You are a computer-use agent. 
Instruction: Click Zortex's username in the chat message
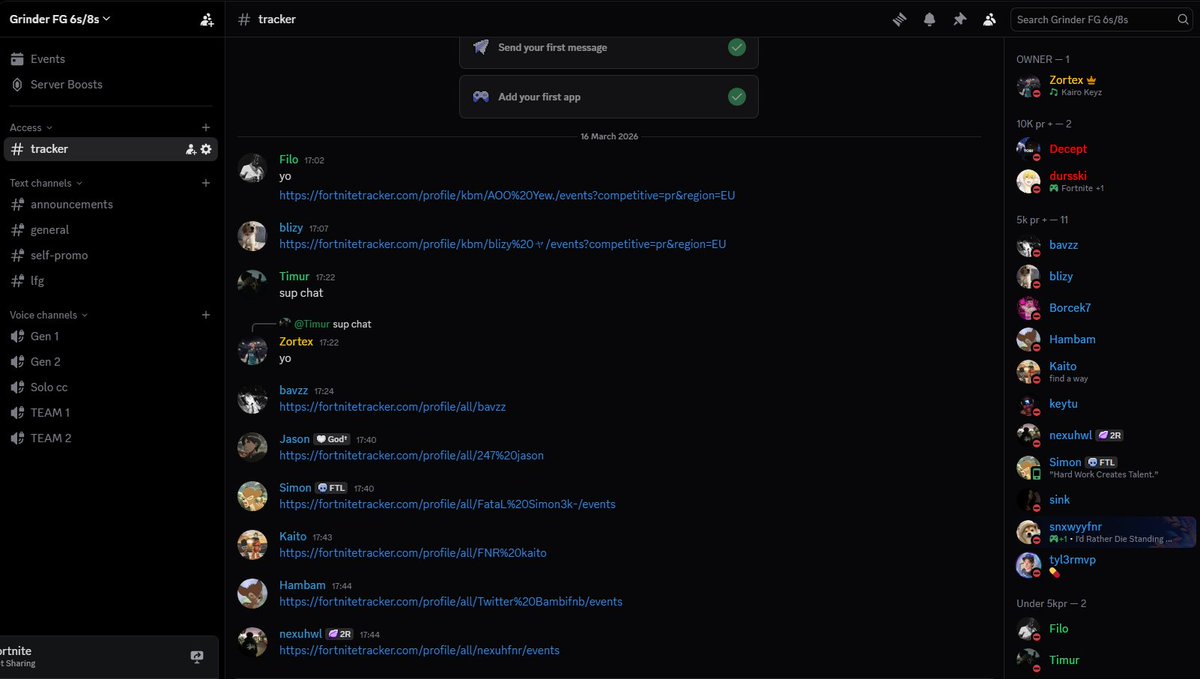click(x=296, y=342)
